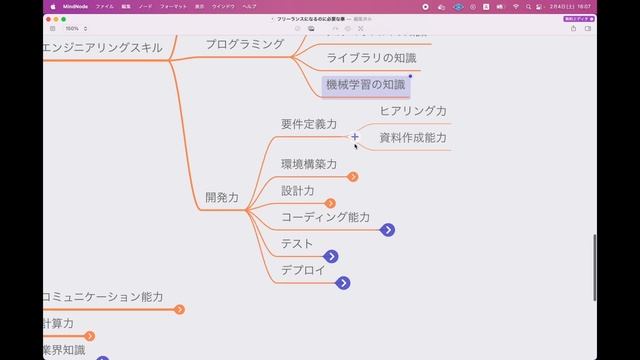
Task: Open the share icon in toolbar
Action: (x=573, y=29)
